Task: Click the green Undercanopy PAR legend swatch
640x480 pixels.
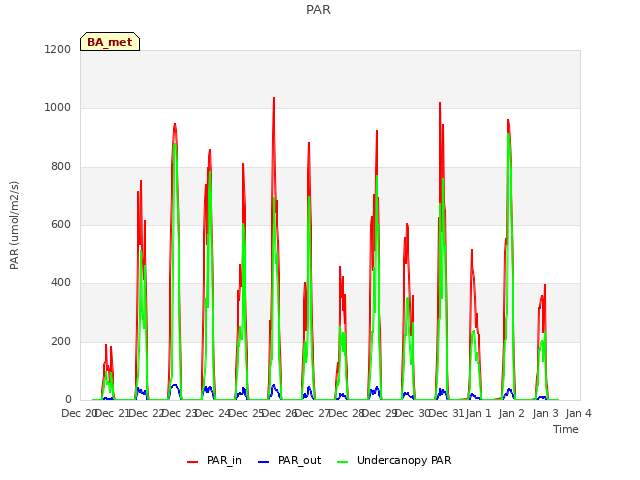Action: (x=343, y=462)
